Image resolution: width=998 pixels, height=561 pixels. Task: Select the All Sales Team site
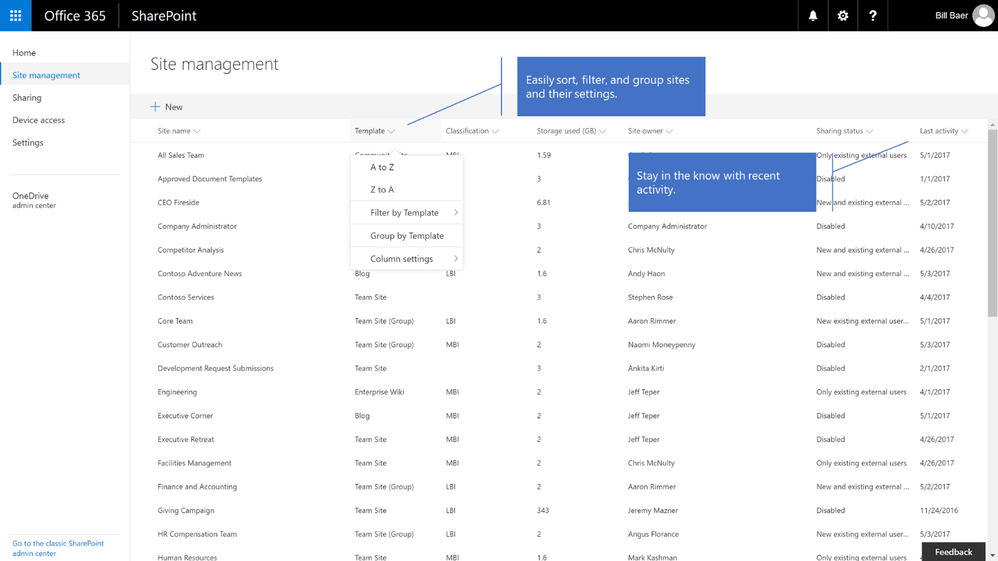coord(181,155)
